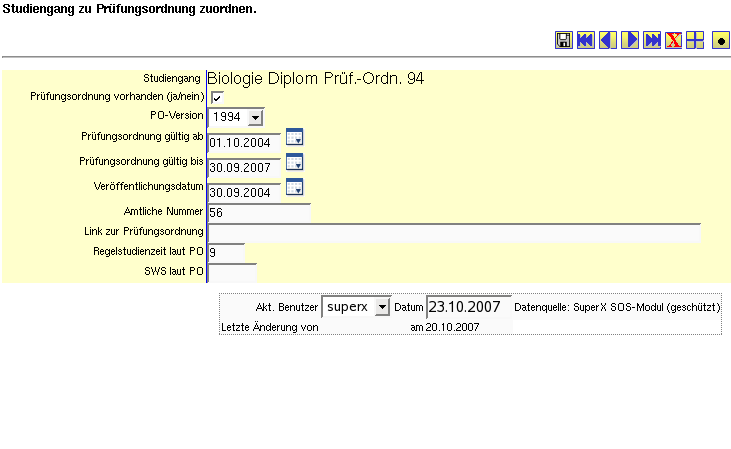
Task: Toggle the Prüfungsordnung vorhanden checkbox
Action: coord(217,97)
